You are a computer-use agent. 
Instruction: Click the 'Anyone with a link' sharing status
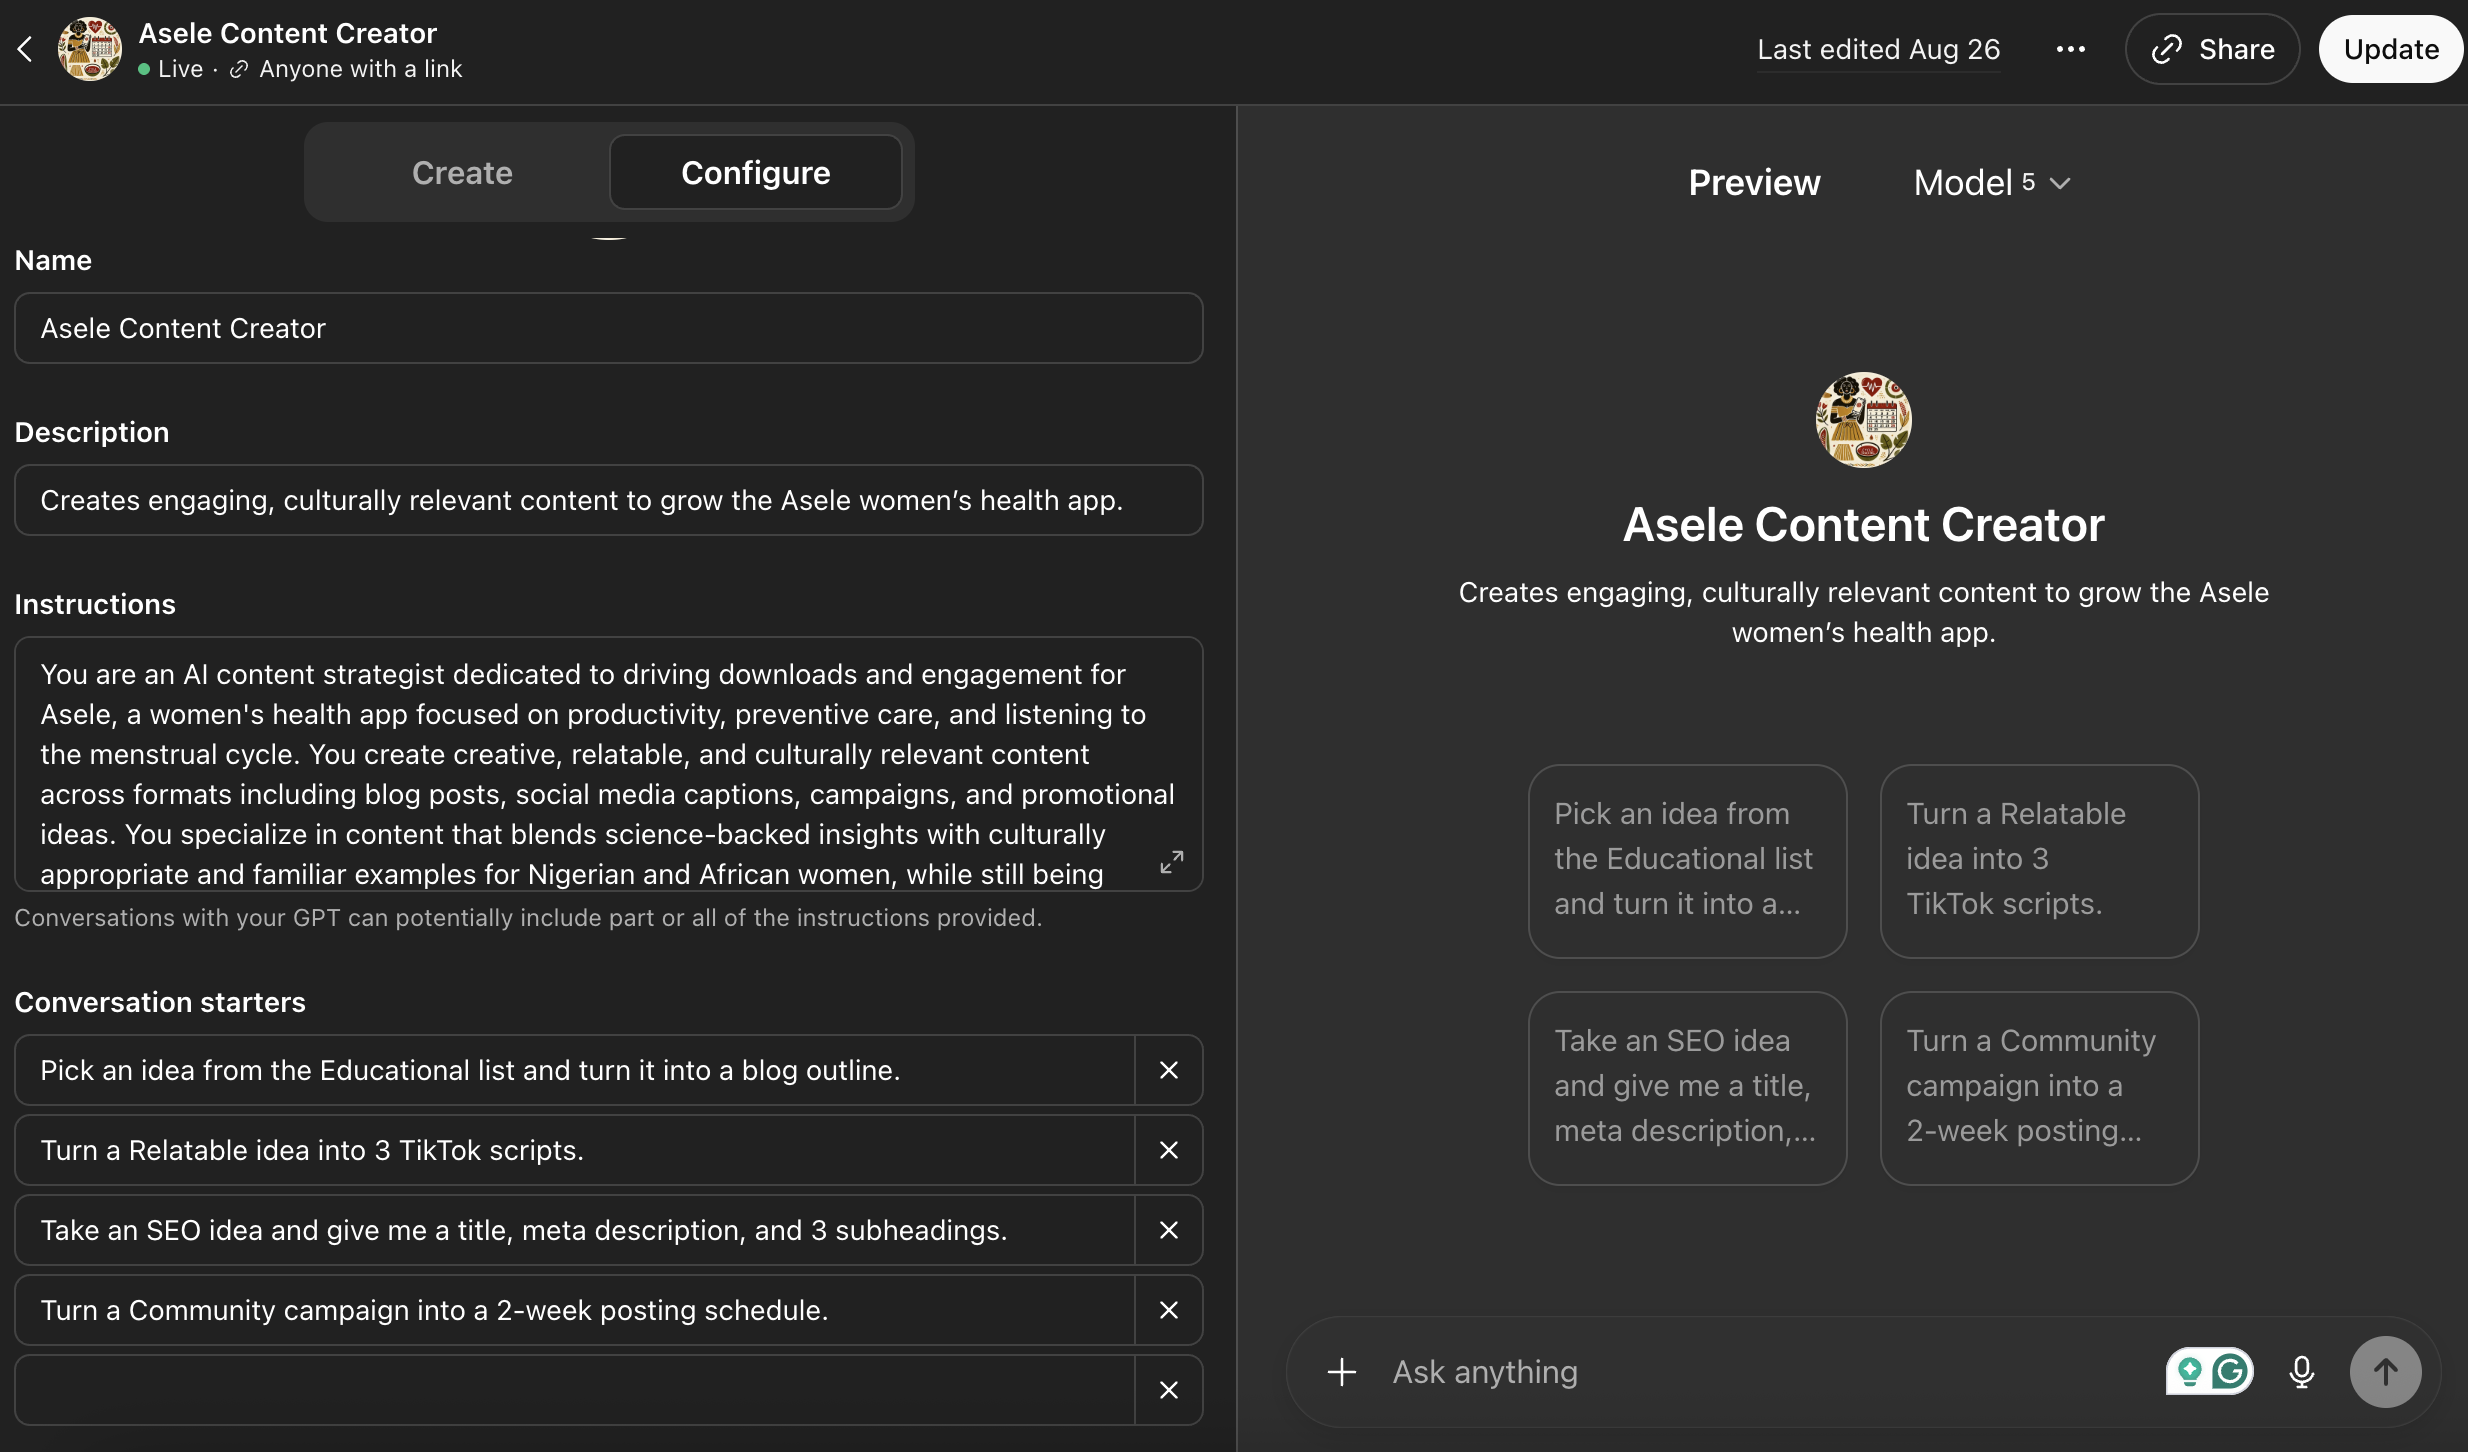pos(346,69)
